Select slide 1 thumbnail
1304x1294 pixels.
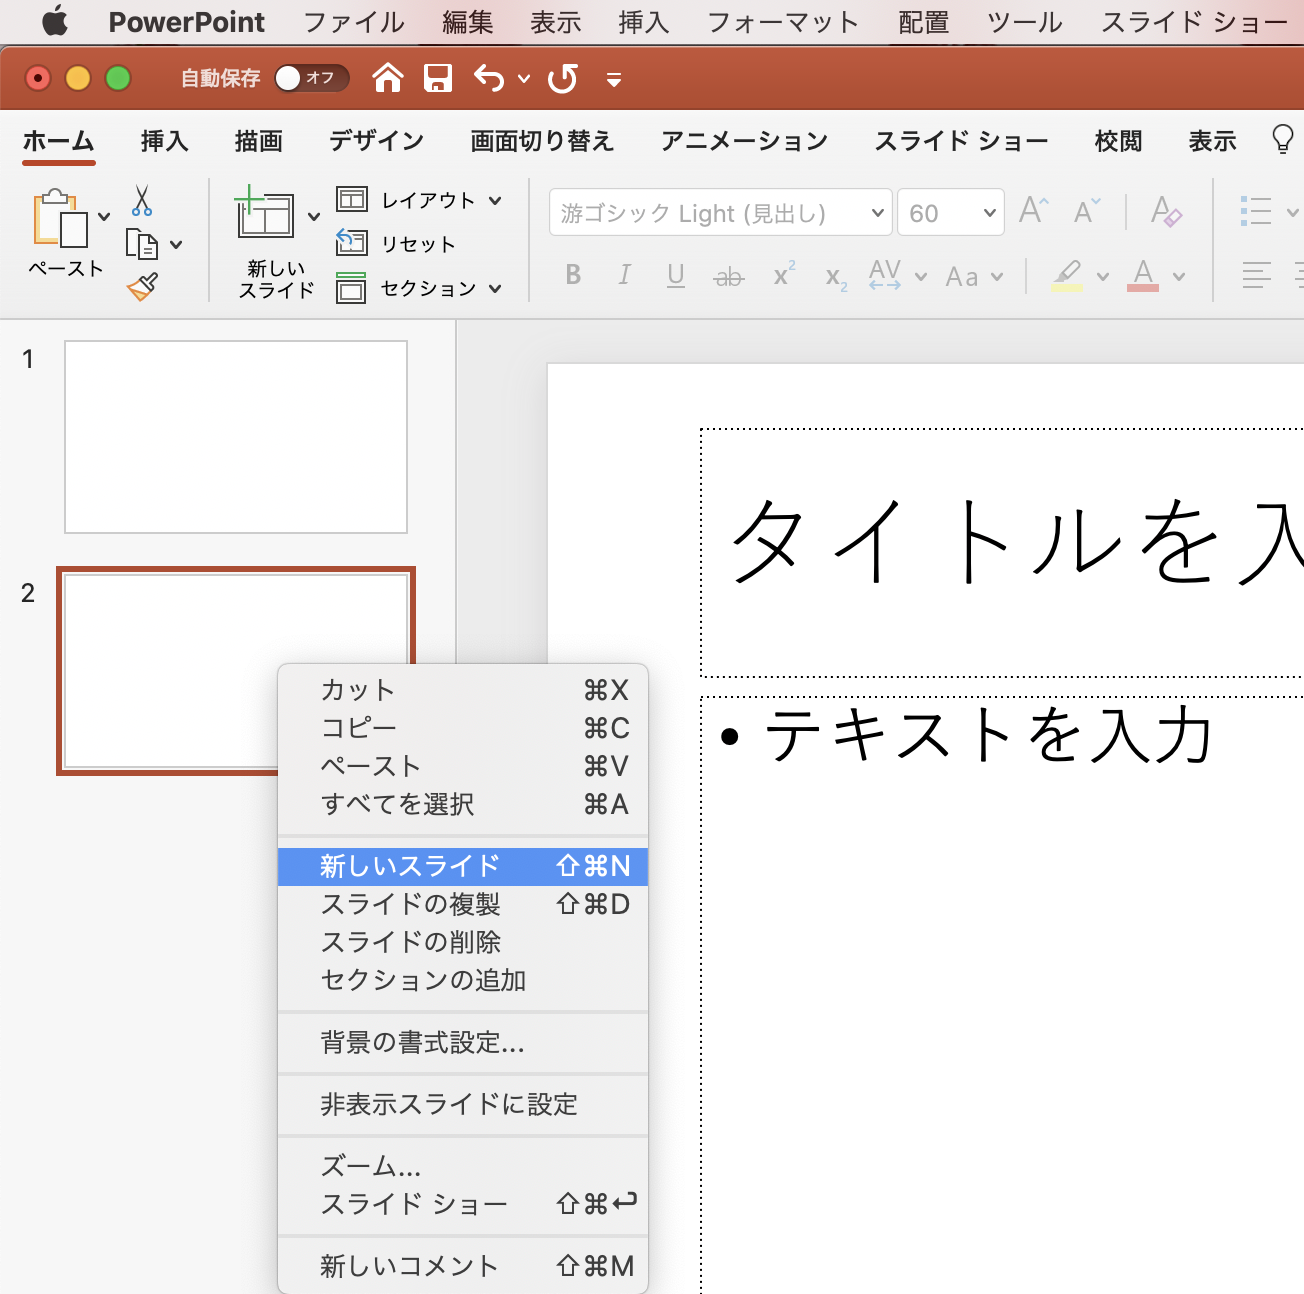[236, 437]
